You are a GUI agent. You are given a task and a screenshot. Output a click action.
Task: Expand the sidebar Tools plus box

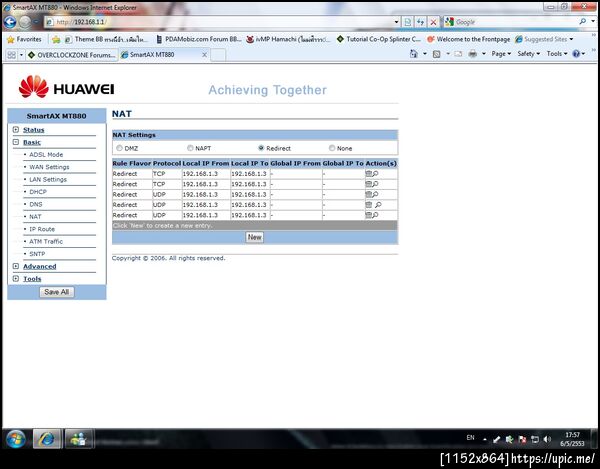(16, 278)
